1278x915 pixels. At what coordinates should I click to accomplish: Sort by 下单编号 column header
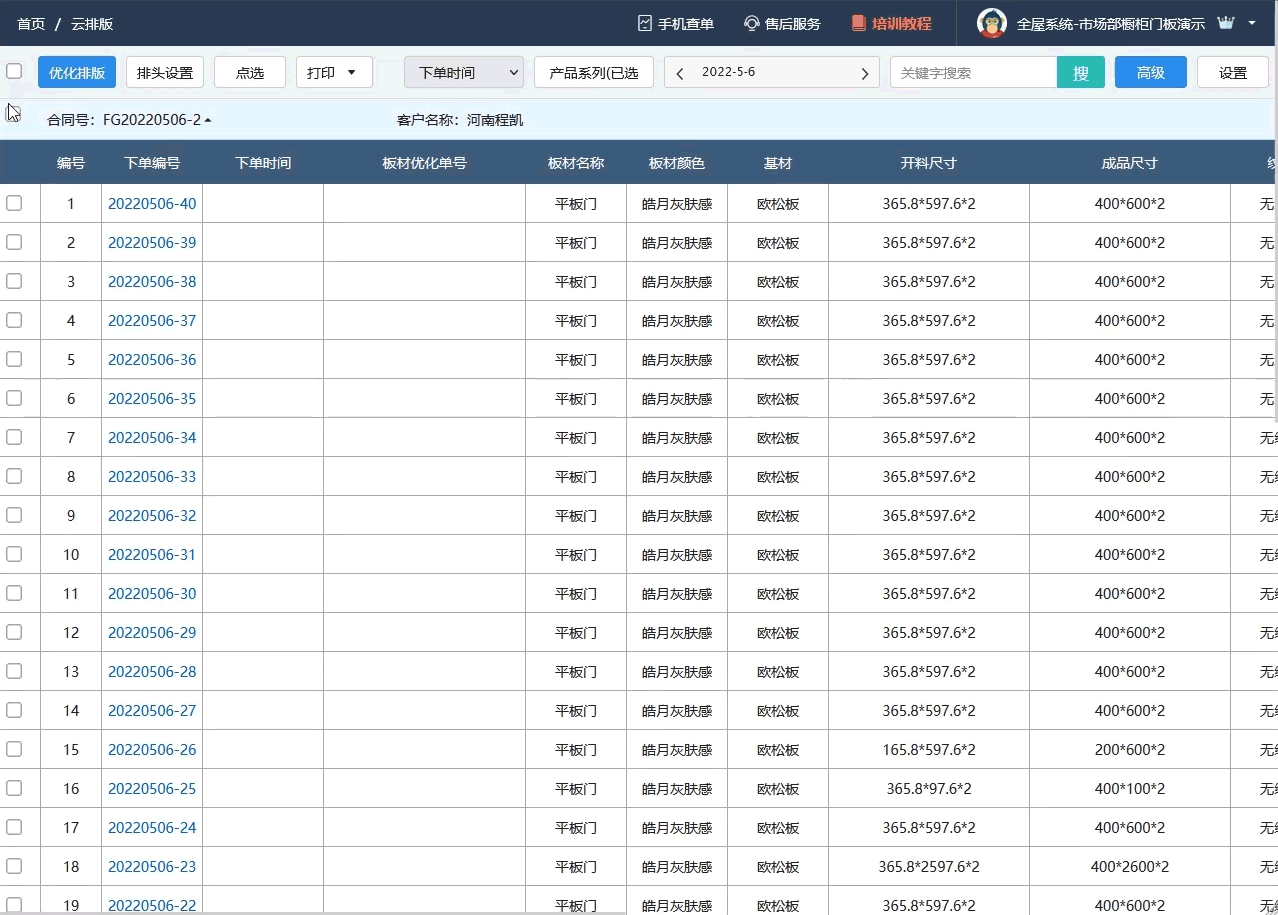pos(152,163)
